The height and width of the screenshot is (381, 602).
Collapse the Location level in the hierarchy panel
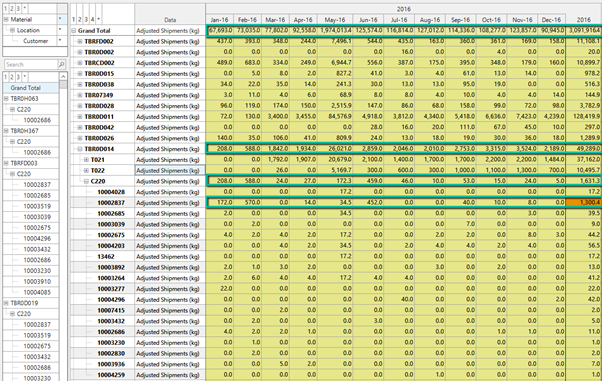pyautogui.click(x=13, y=30)
